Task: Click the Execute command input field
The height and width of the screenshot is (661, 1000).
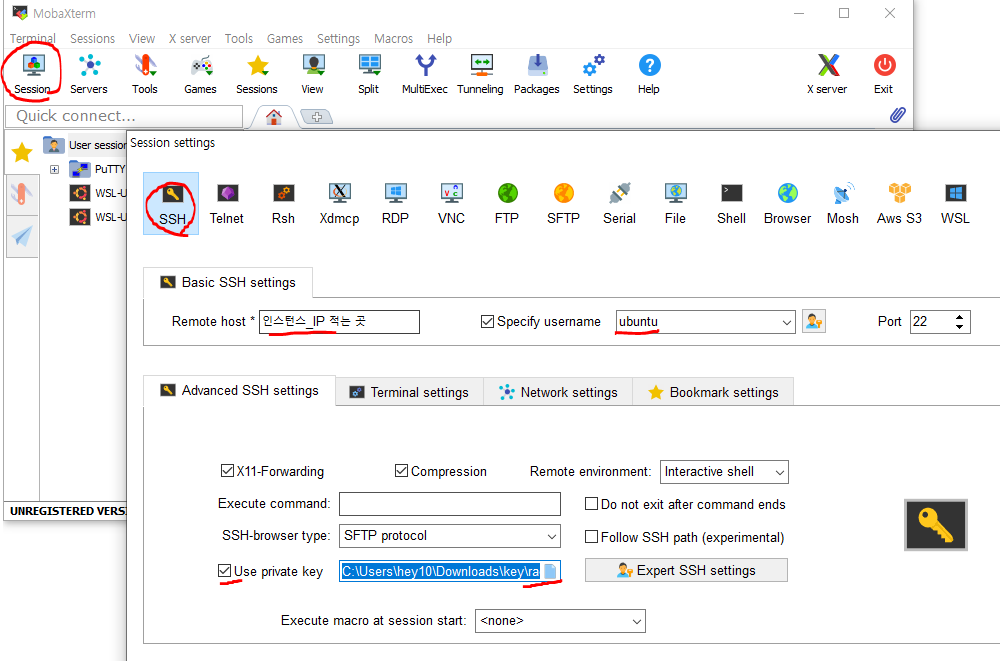Action: 450,503
